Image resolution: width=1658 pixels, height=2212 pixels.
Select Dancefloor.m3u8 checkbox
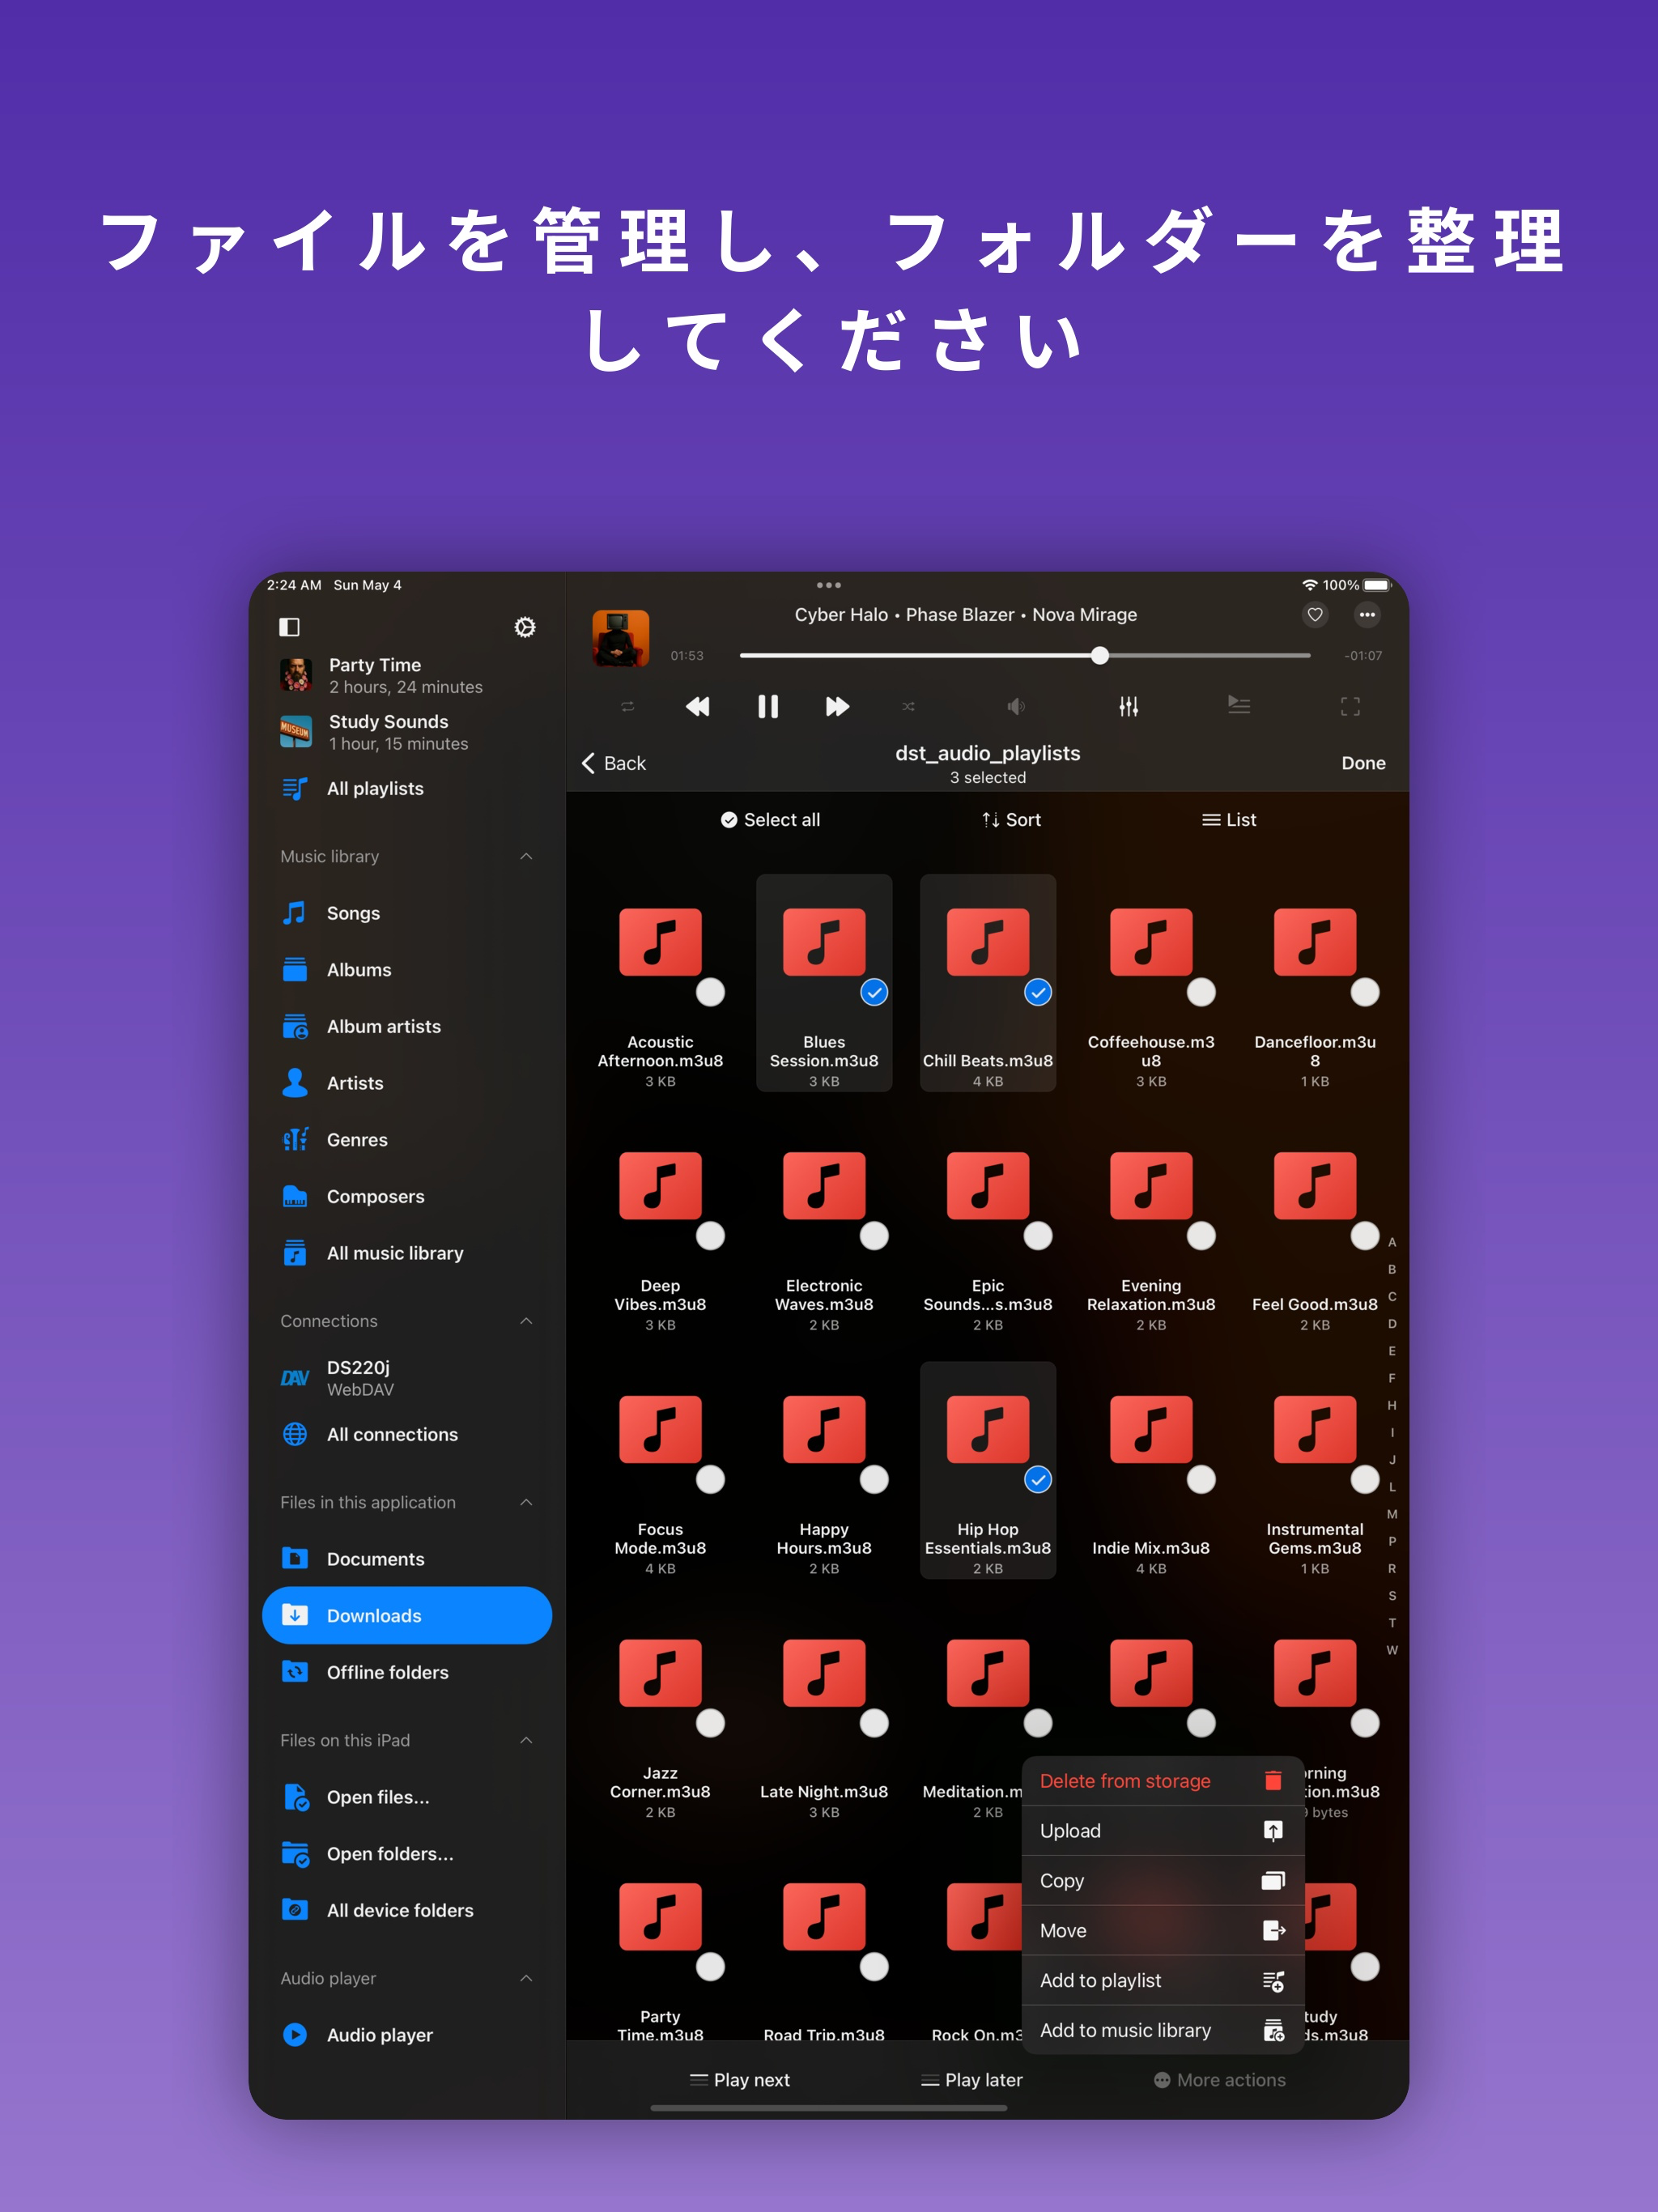coord(1365,992)
